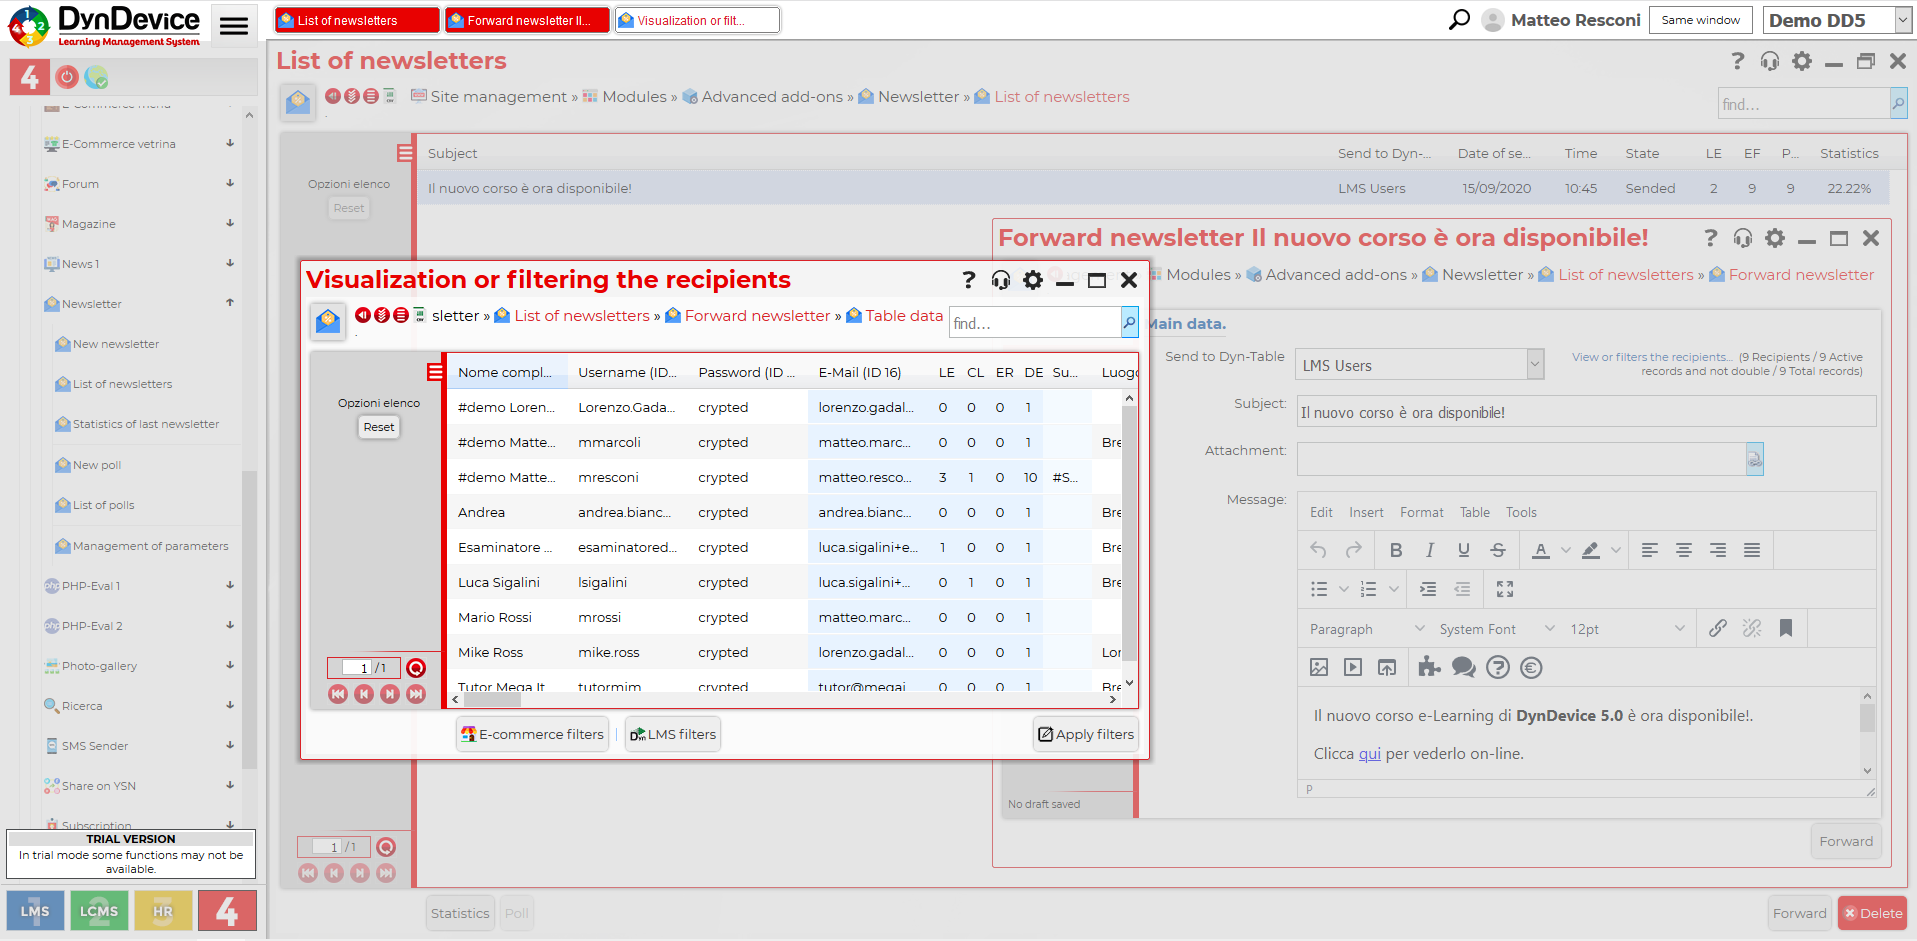Open highlight color dropdown arrow
The height and width of the screenshot is (941, 1917).
point(1616,550)
